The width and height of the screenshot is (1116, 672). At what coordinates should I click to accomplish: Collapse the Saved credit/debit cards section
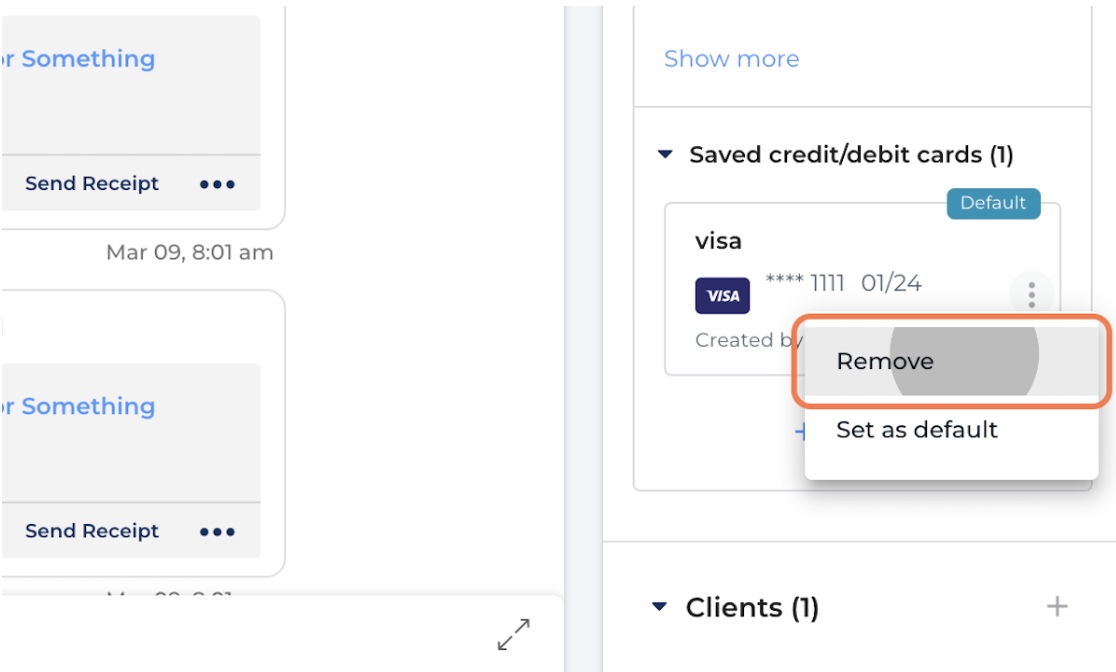coord(665,154)
